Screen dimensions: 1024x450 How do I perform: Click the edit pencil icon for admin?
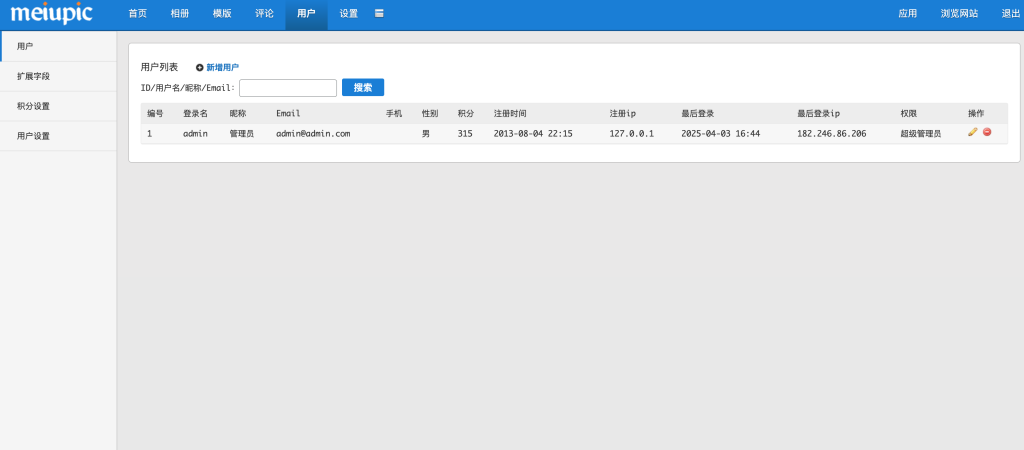(972, 132)
